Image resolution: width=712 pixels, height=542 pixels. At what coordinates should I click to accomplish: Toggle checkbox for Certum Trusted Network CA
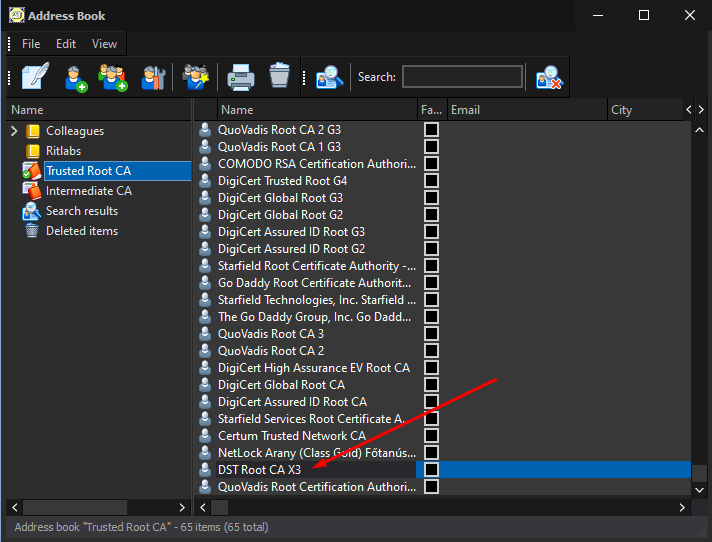tap(431, 436)
